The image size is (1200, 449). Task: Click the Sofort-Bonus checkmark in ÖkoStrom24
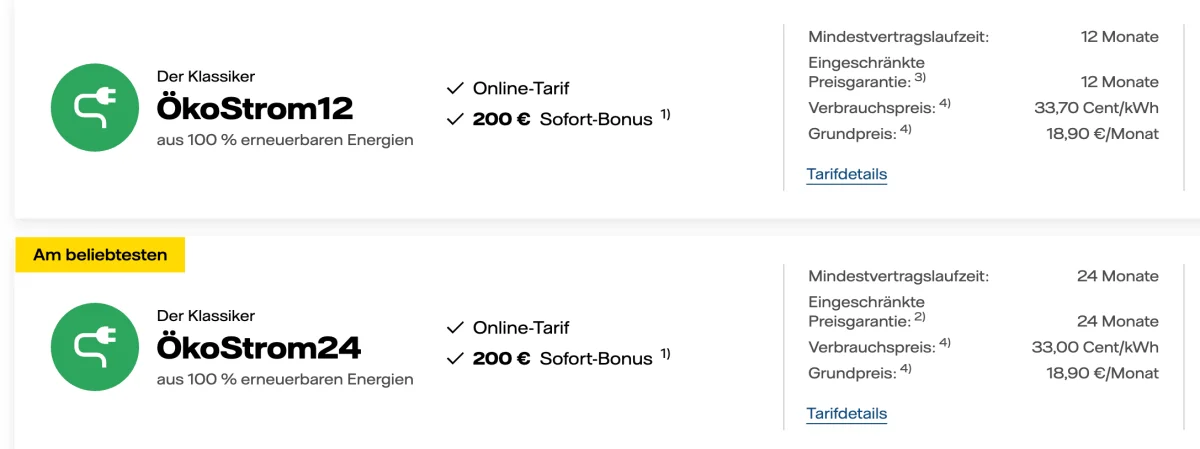(x=456, y=358)
